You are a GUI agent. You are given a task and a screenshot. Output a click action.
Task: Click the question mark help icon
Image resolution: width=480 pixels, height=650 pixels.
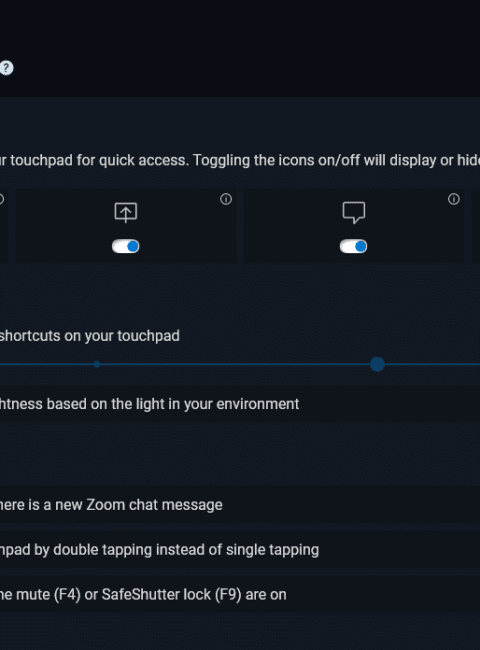pyautogui.click(x=6, y=68)
